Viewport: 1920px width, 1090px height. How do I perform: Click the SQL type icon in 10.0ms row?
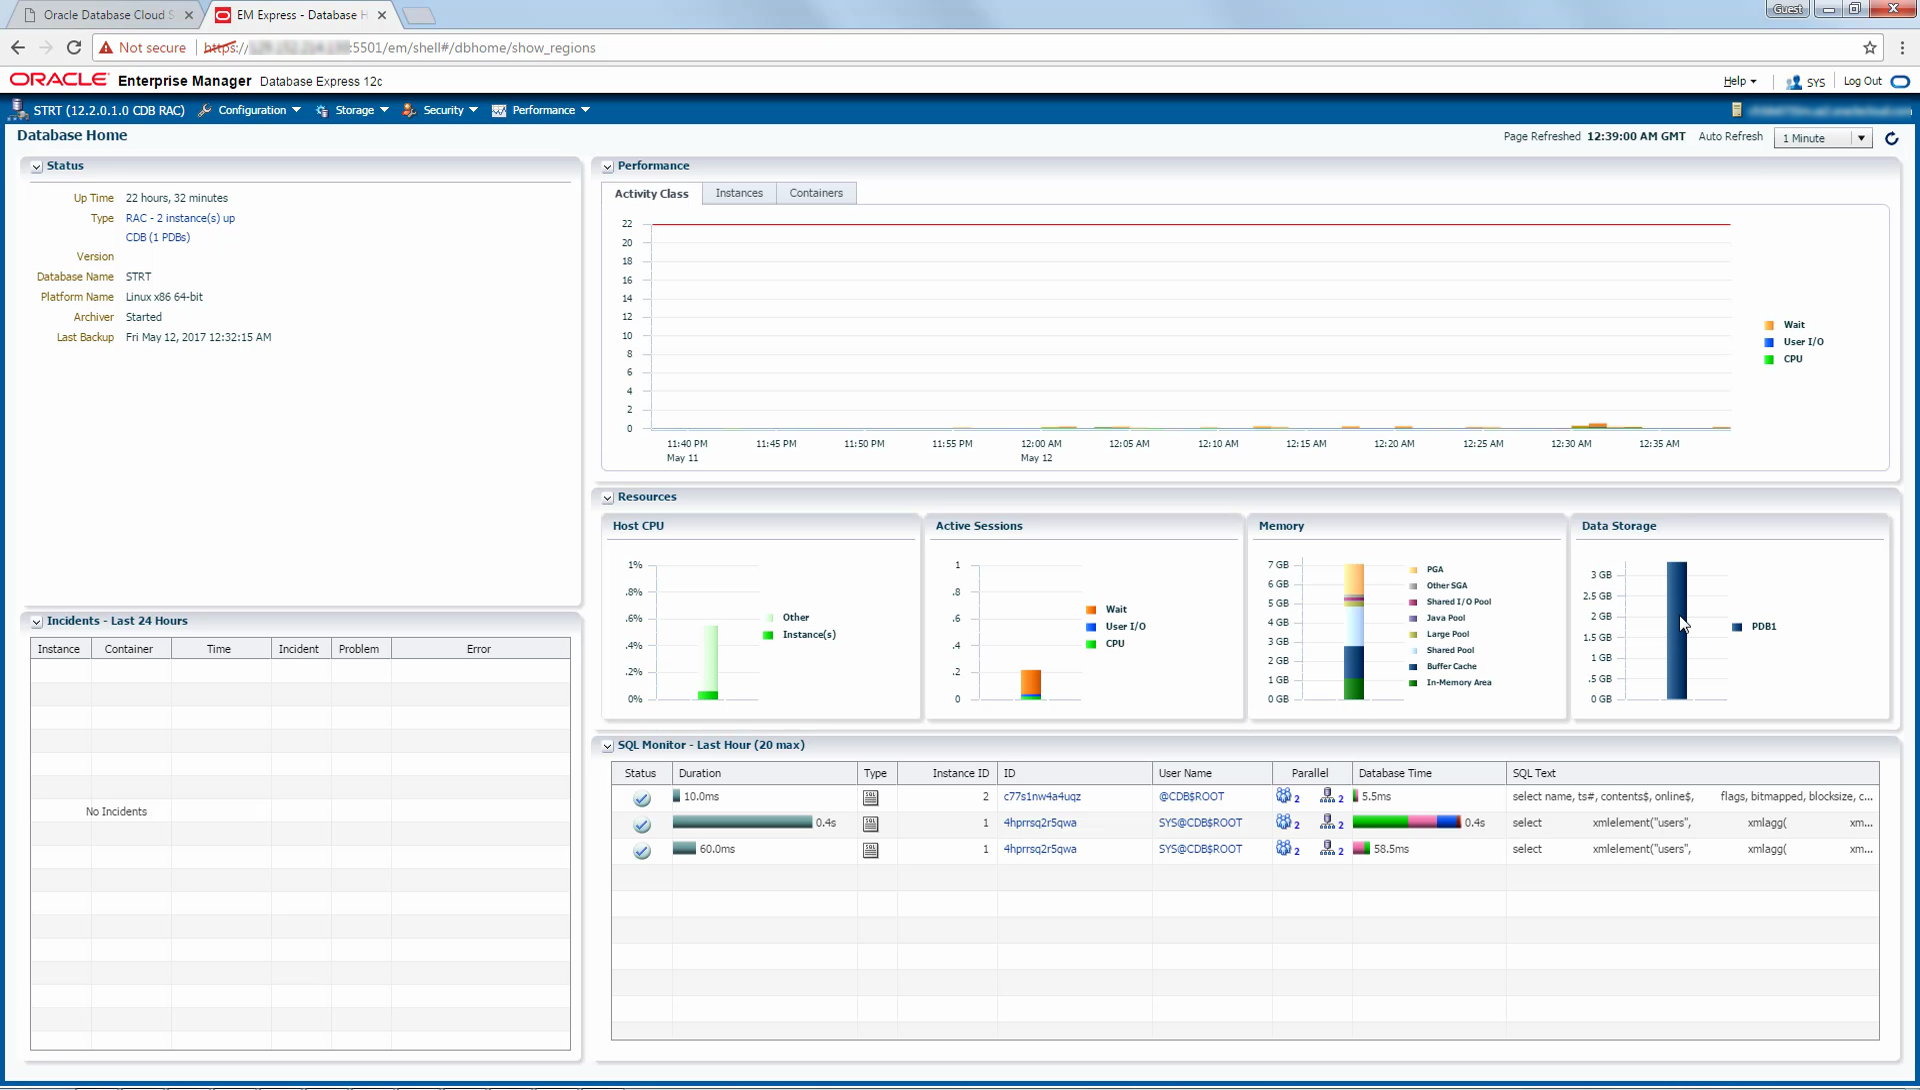pyautogui.click(x=871, y=798)
